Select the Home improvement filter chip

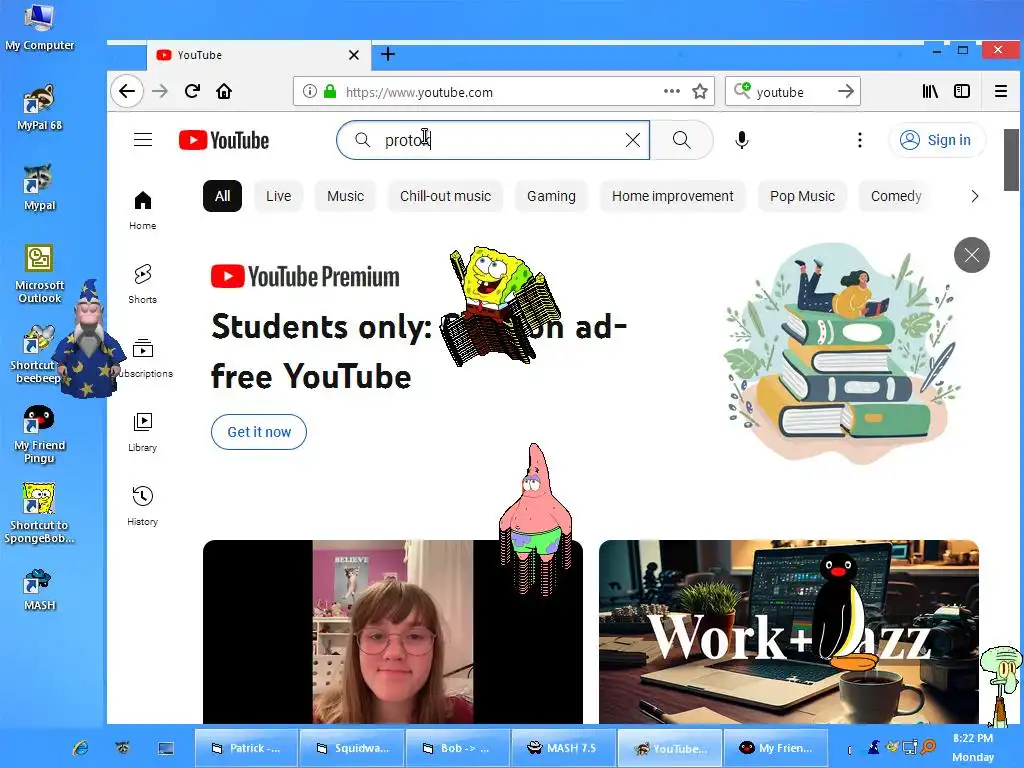(673, 196)
